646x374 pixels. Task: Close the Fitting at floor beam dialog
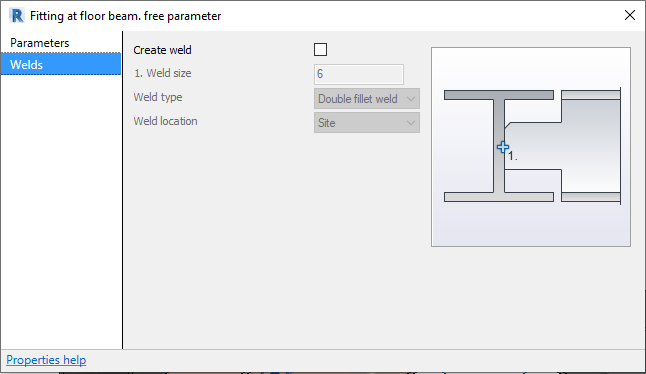[x=630, y=16]
